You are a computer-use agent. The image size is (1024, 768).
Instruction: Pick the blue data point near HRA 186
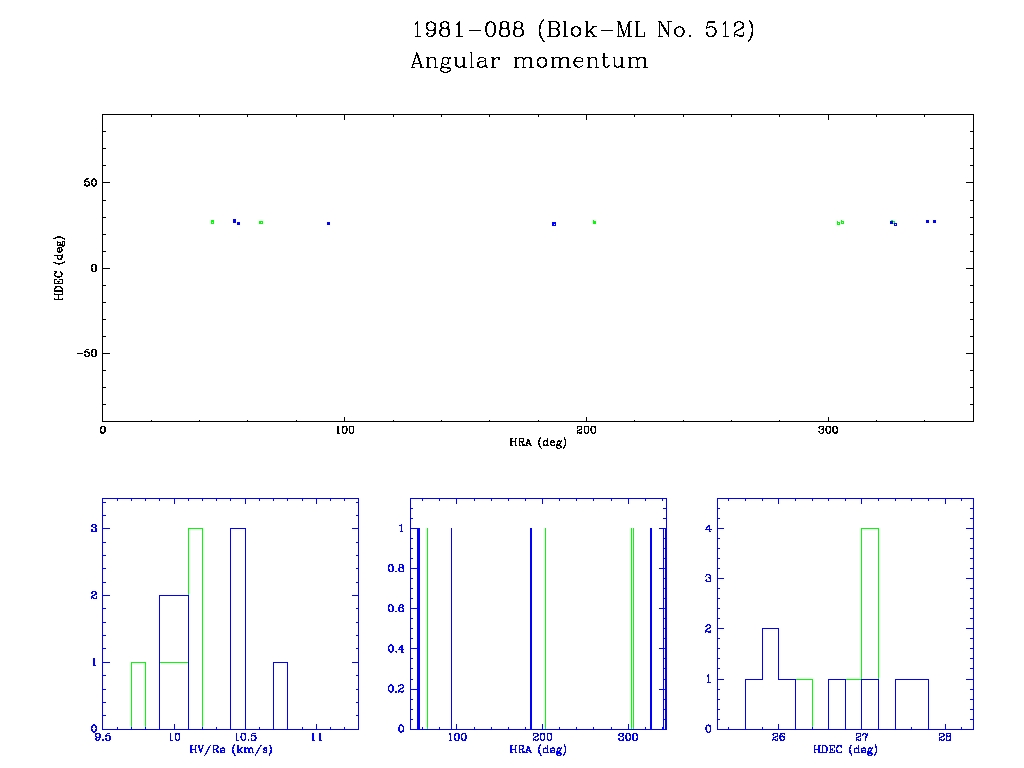pos(554,224)
